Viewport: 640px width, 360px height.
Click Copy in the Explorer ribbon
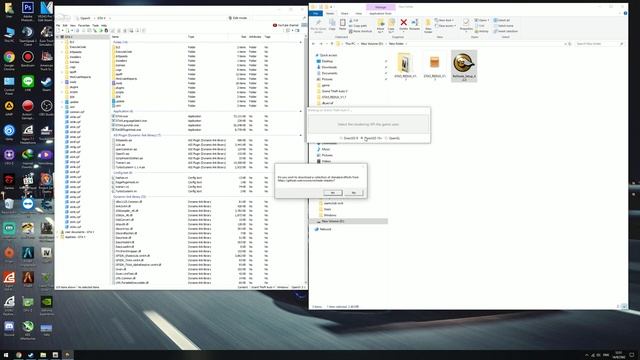332,24
